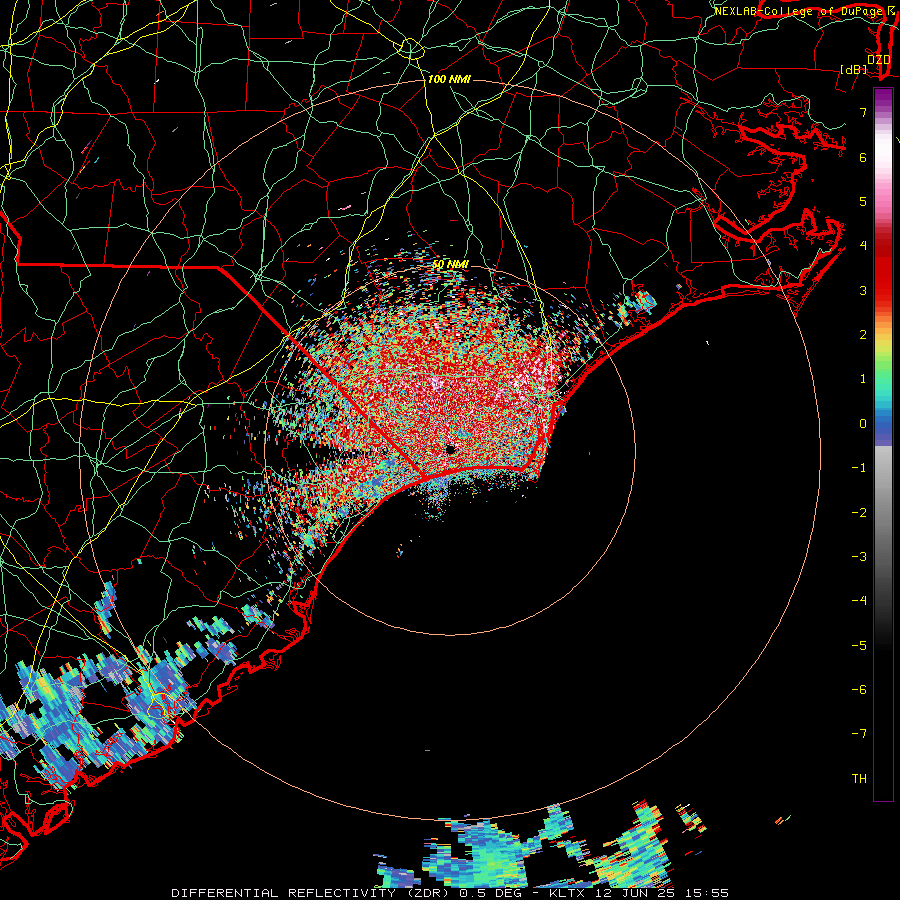Click the "7" tick label on color scale
Image resolution: width=900 pixels, height=900 pixels.
click(863, 112)
